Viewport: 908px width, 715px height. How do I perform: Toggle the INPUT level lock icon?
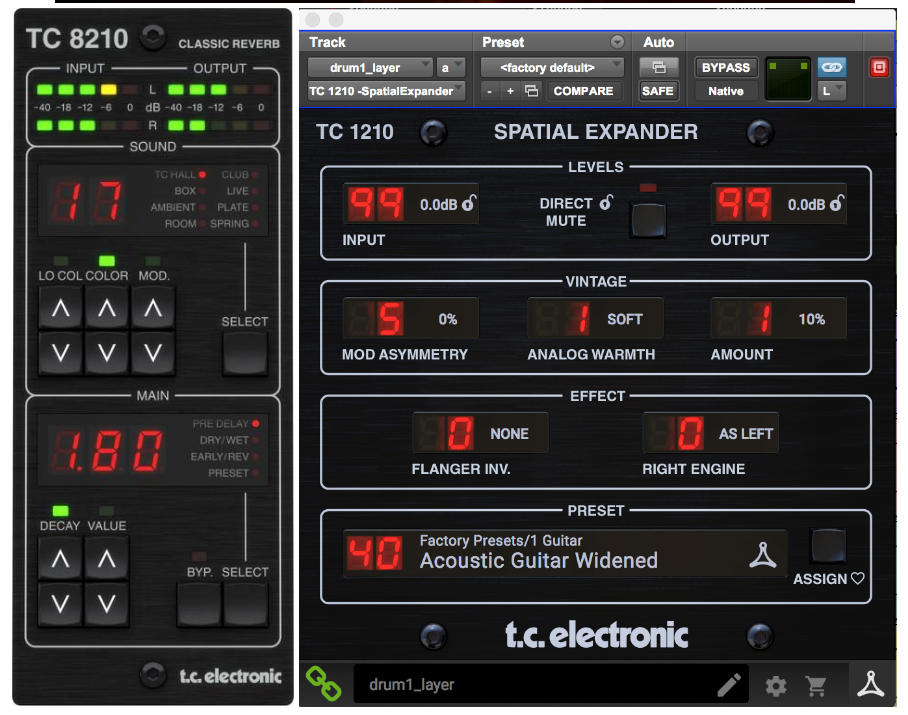click(x=469, y=203)
